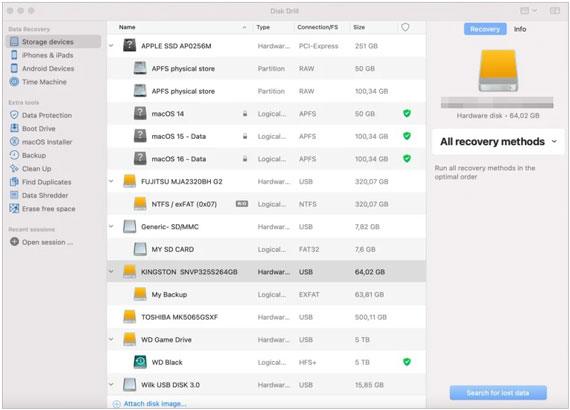Image resolution: width=570 pixels, height=410 pixels.
Task: Click the macOS 16 - Data volume icon
Action: point(140,158)
